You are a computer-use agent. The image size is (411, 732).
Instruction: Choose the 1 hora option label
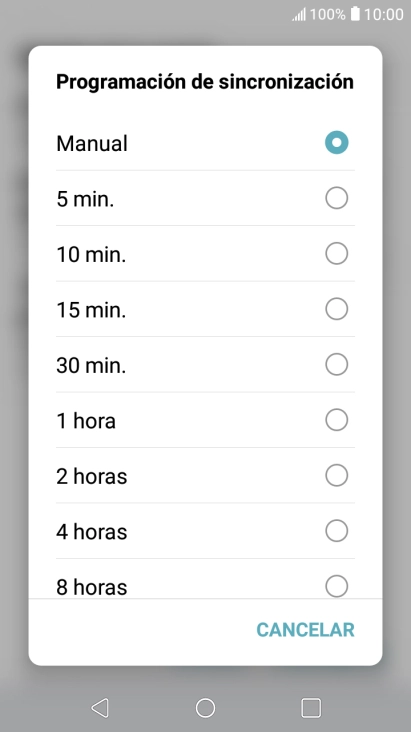point(86,421)
